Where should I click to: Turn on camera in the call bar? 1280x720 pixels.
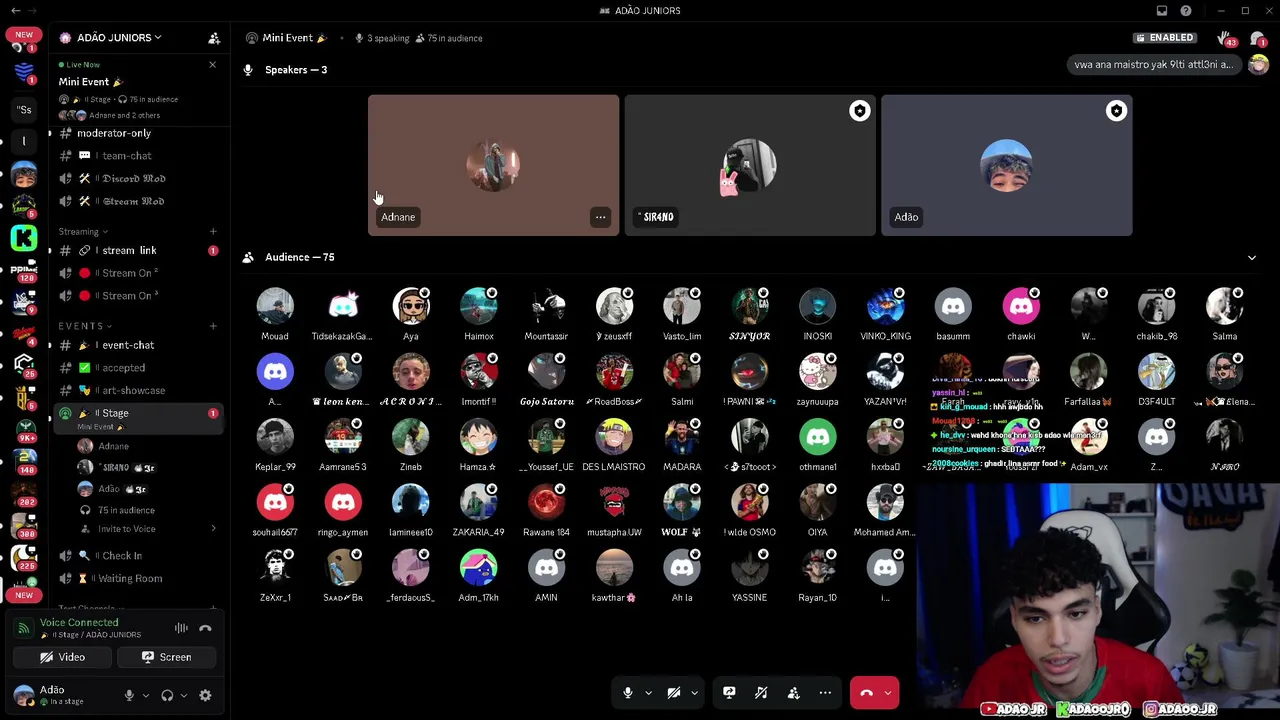coord(674,693)
